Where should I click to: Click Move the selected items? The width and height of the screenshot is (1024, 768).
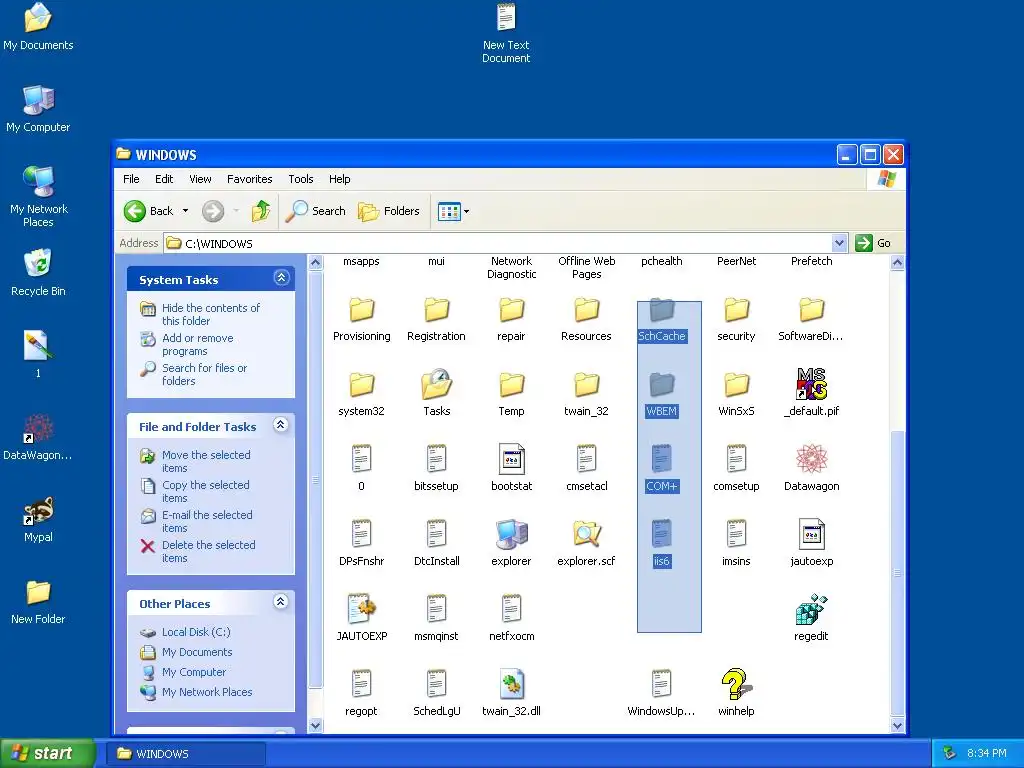(x=206, y=461)
